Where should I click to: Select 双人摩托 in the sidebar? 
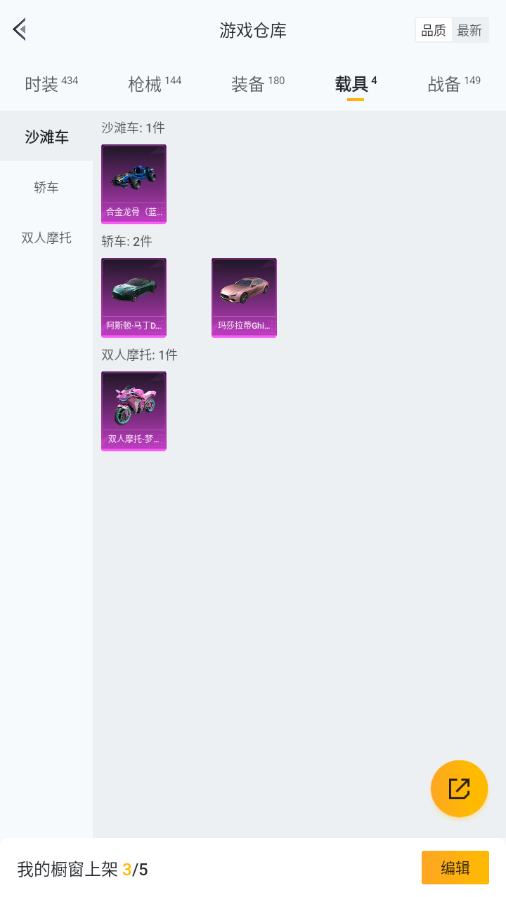[x=46, y=237]
